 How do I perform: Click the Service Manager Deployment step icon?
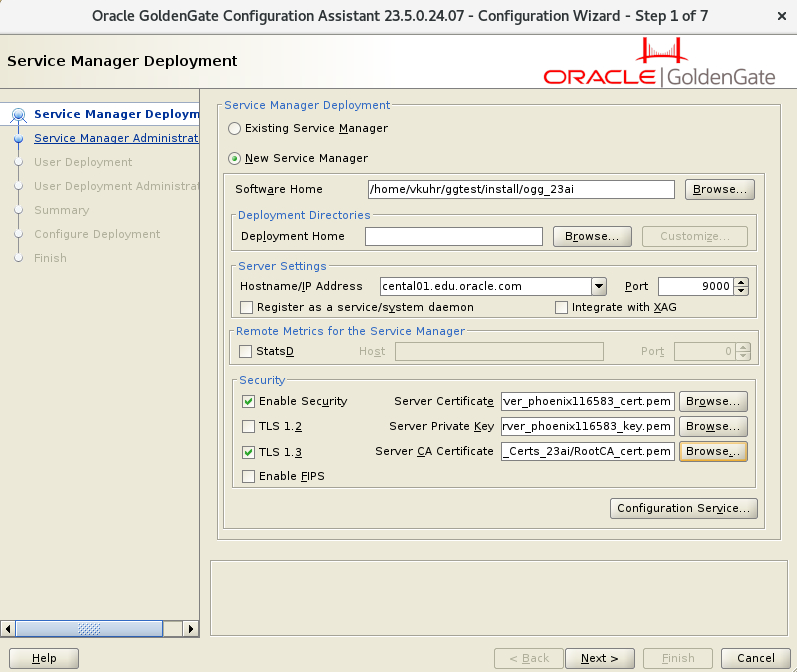pyautogui.click(x=19, y=115)
